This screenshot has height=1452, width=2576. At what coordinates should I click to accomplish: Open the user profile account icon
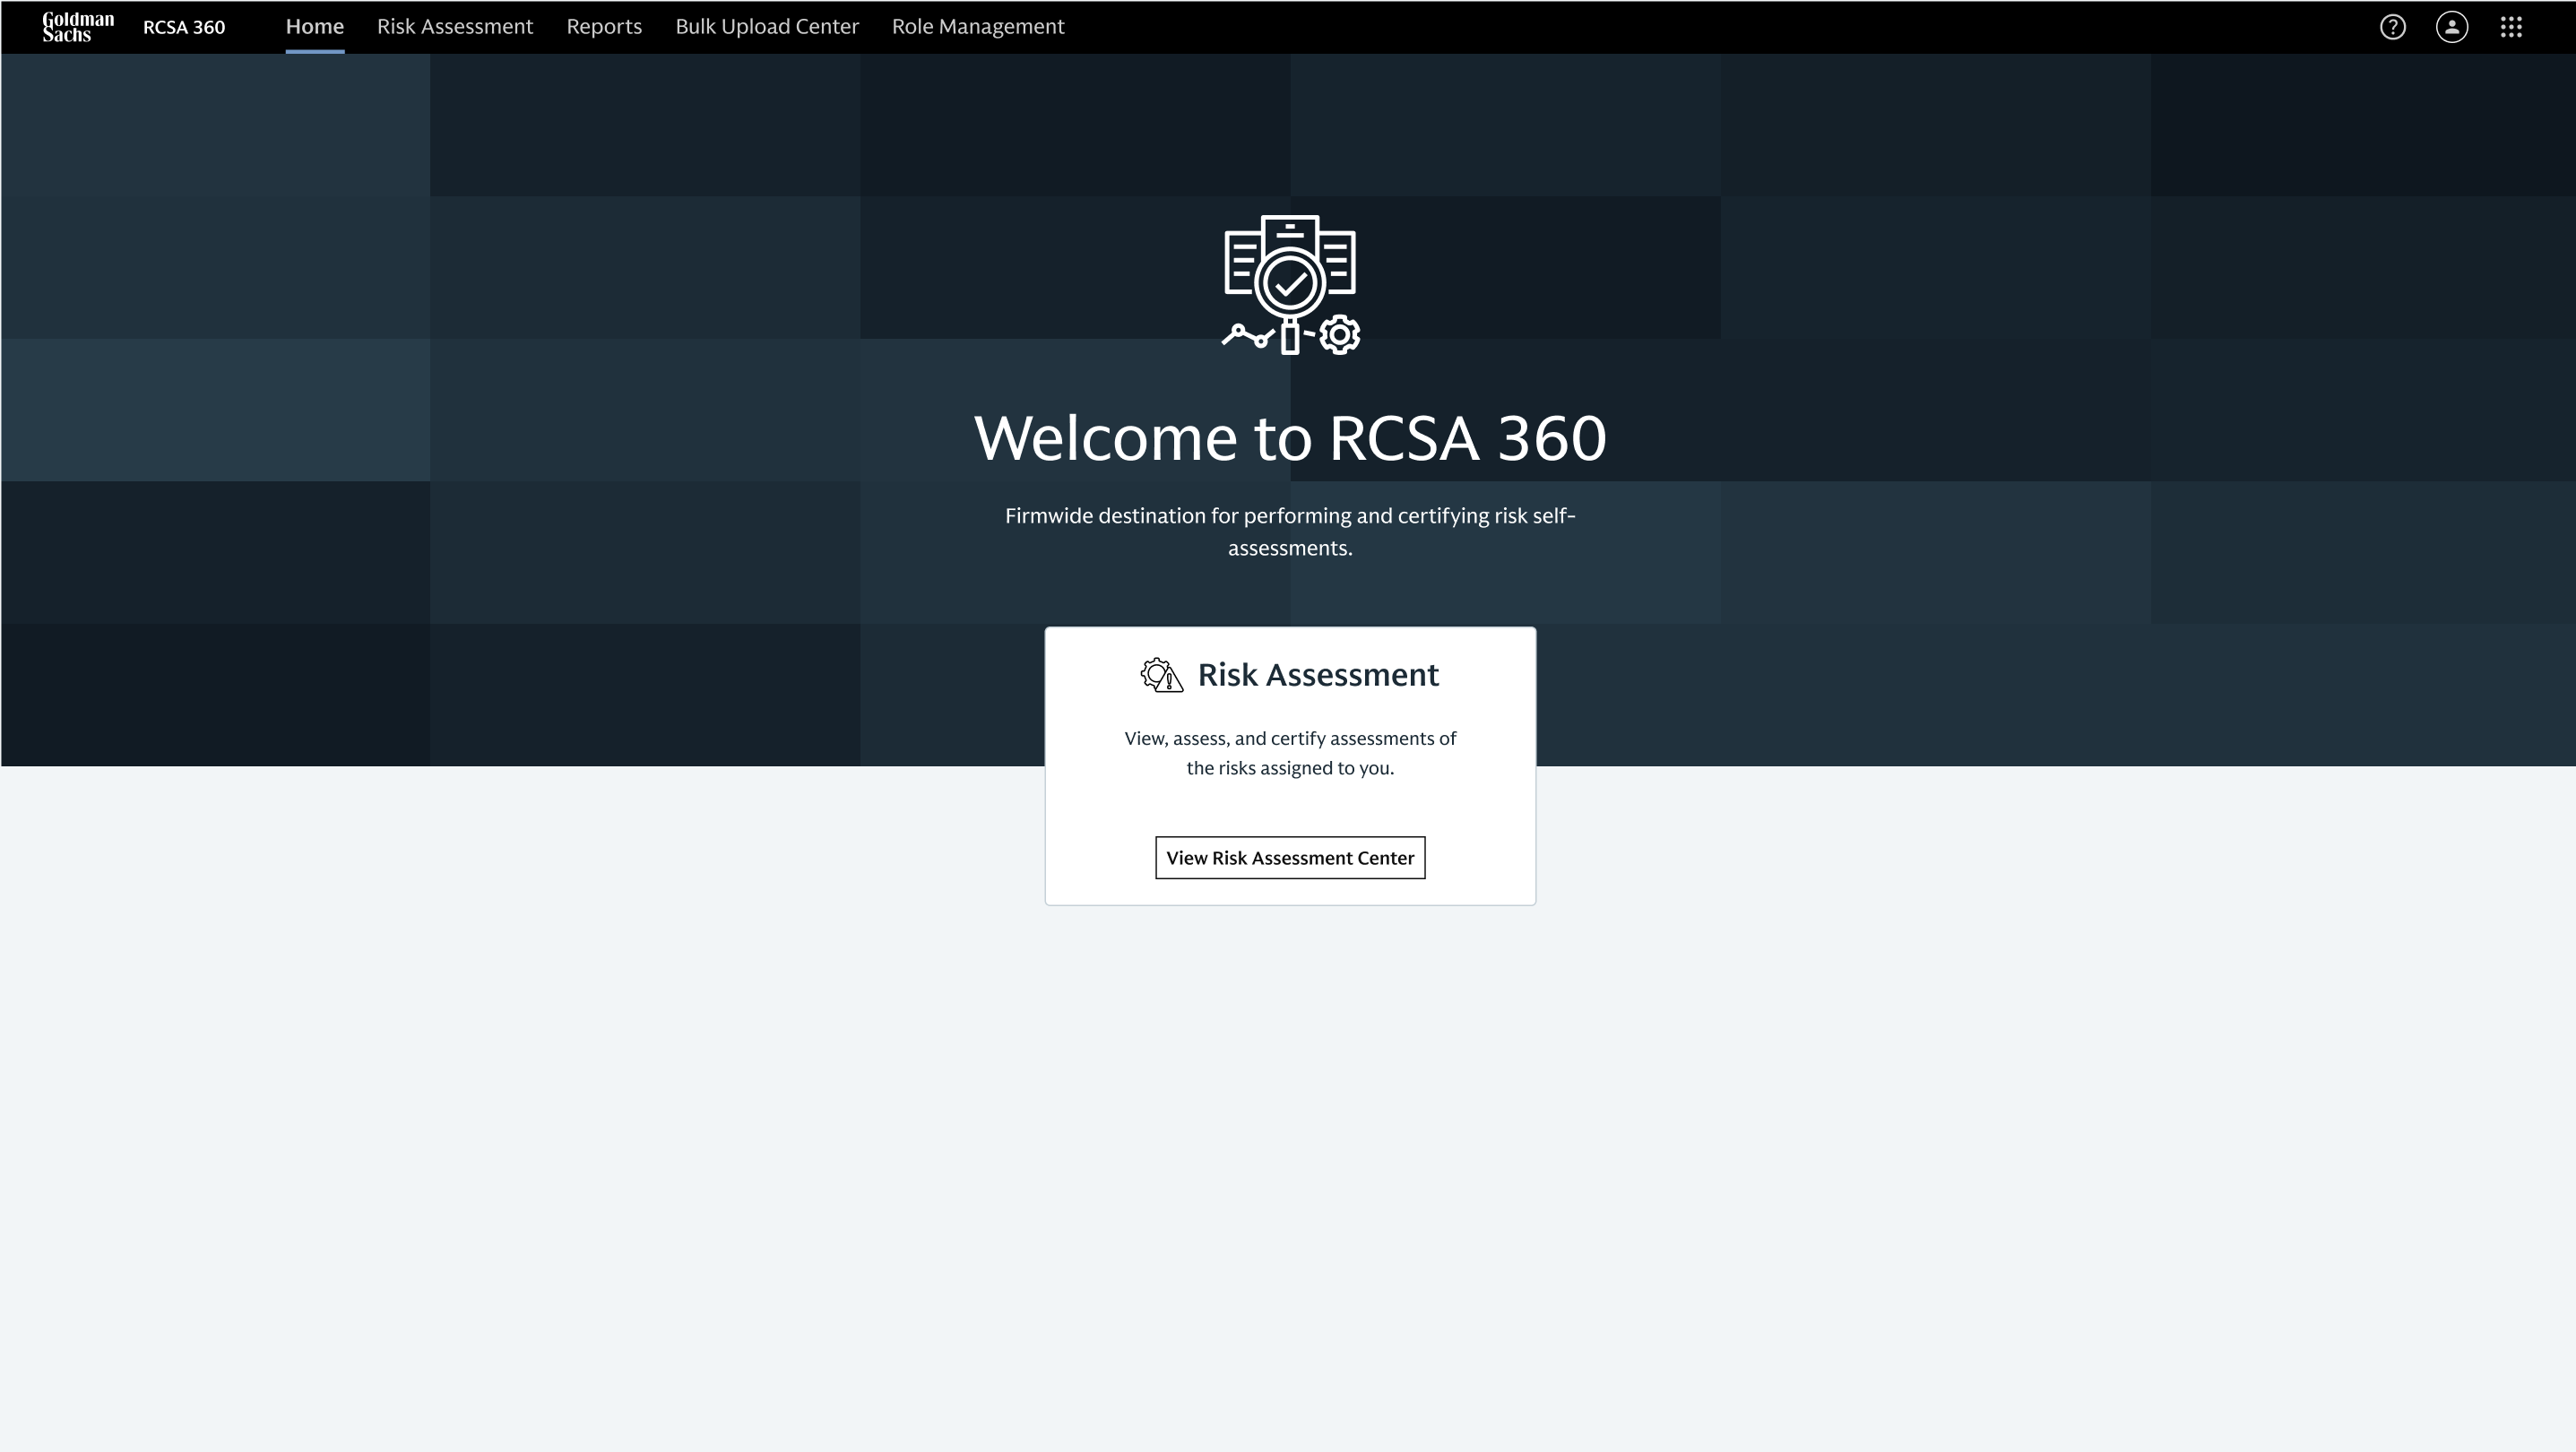(2451, 27)
